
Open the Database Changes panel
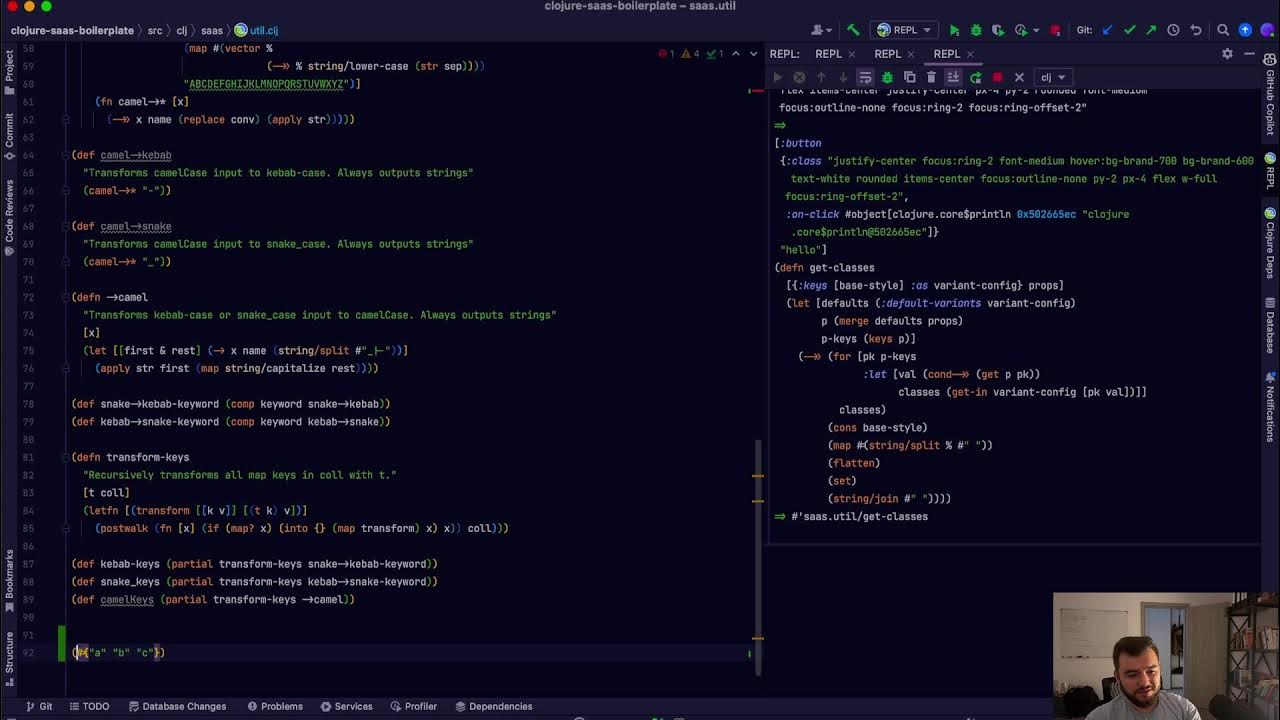point(176,706)
